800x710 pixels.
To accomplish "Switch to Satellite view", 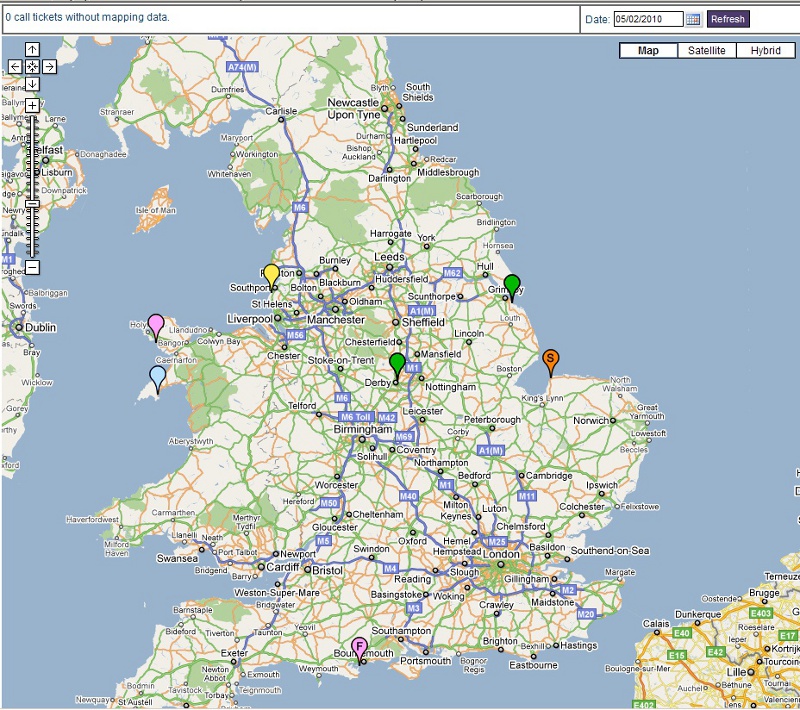I will pyautogui.click(x=707, y=50).
